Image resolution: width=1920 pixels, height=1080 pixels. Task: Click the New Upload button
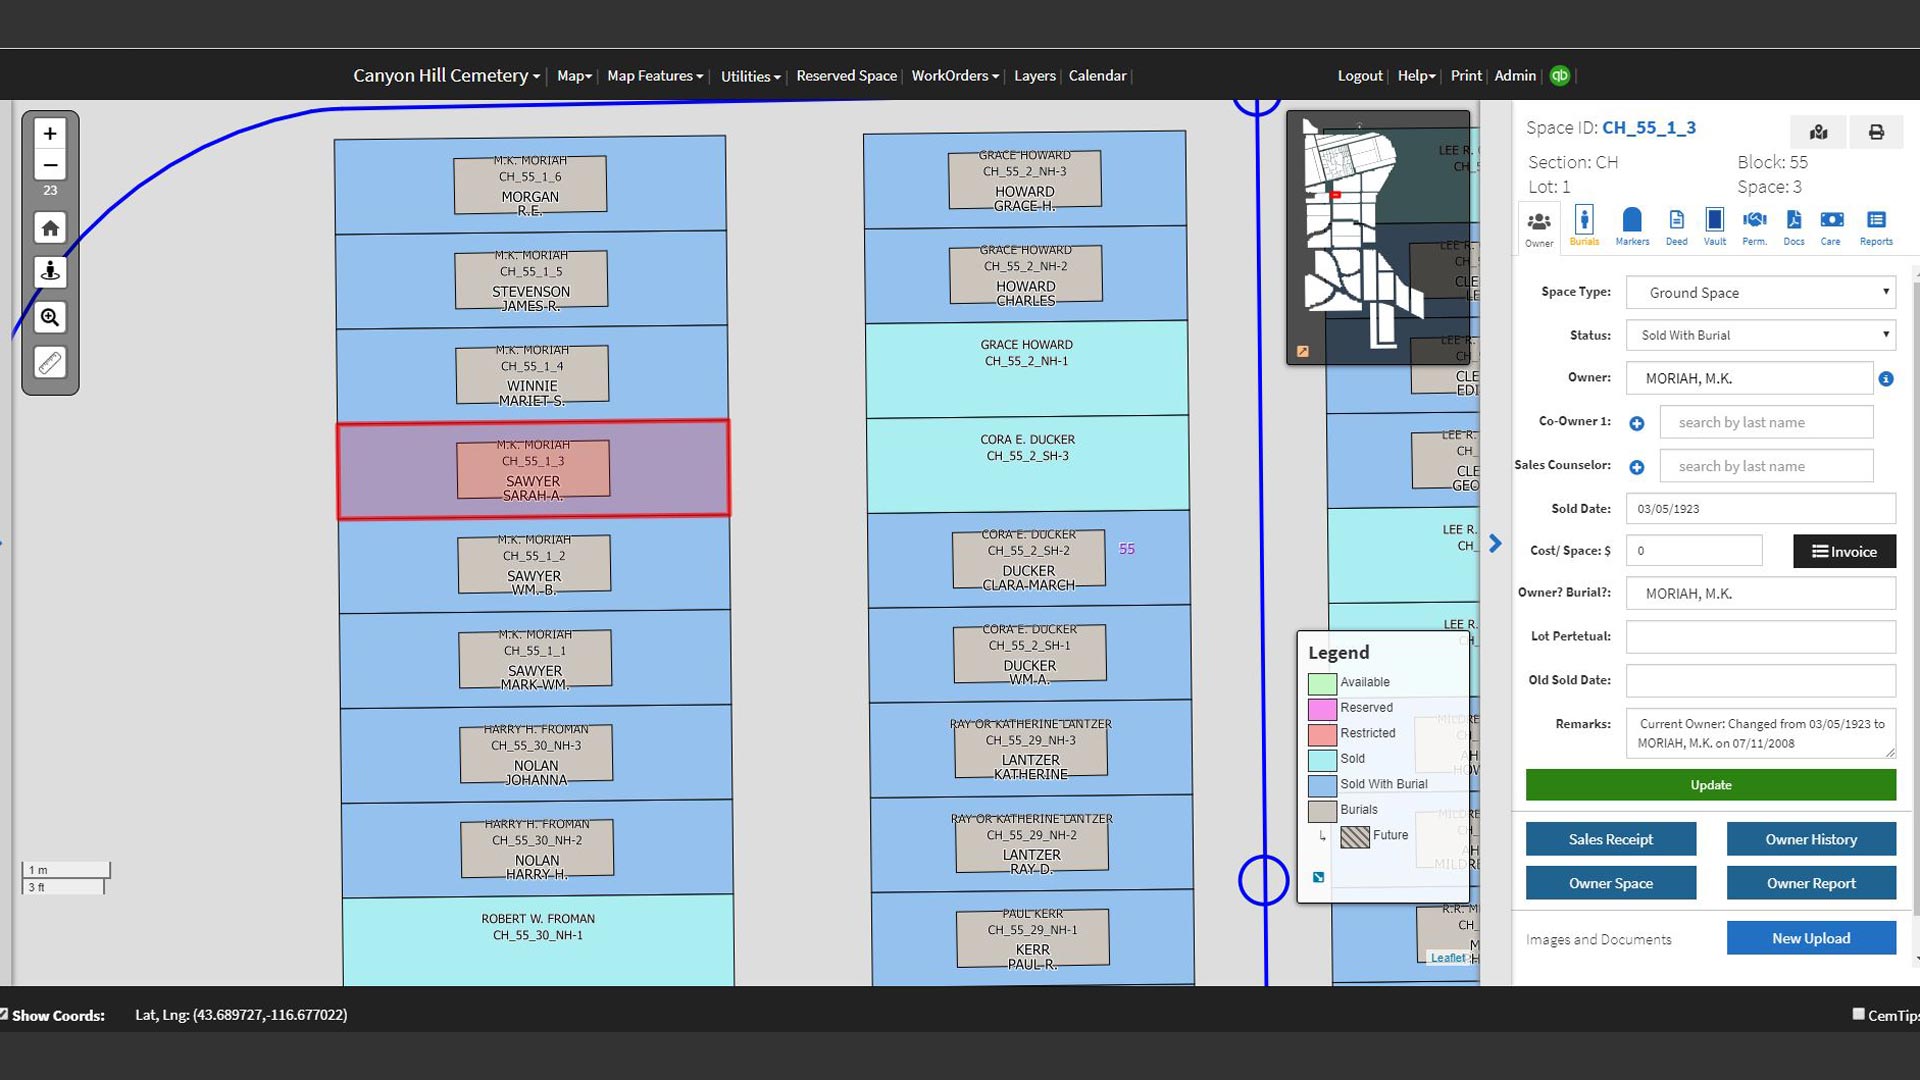[x=1810, y=938]
